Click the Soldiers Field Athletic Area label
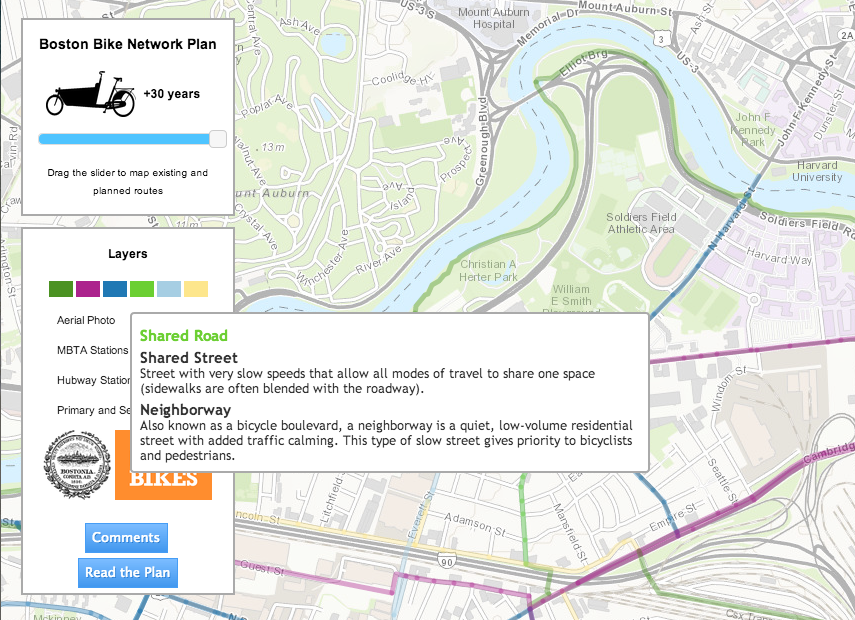This screenshot has width=855, height=620. coord(641,223)
